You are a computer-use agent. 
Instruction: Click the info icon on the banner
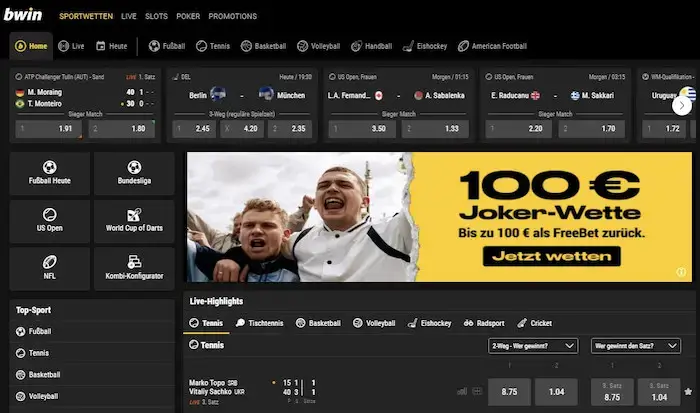coord(681,272)
